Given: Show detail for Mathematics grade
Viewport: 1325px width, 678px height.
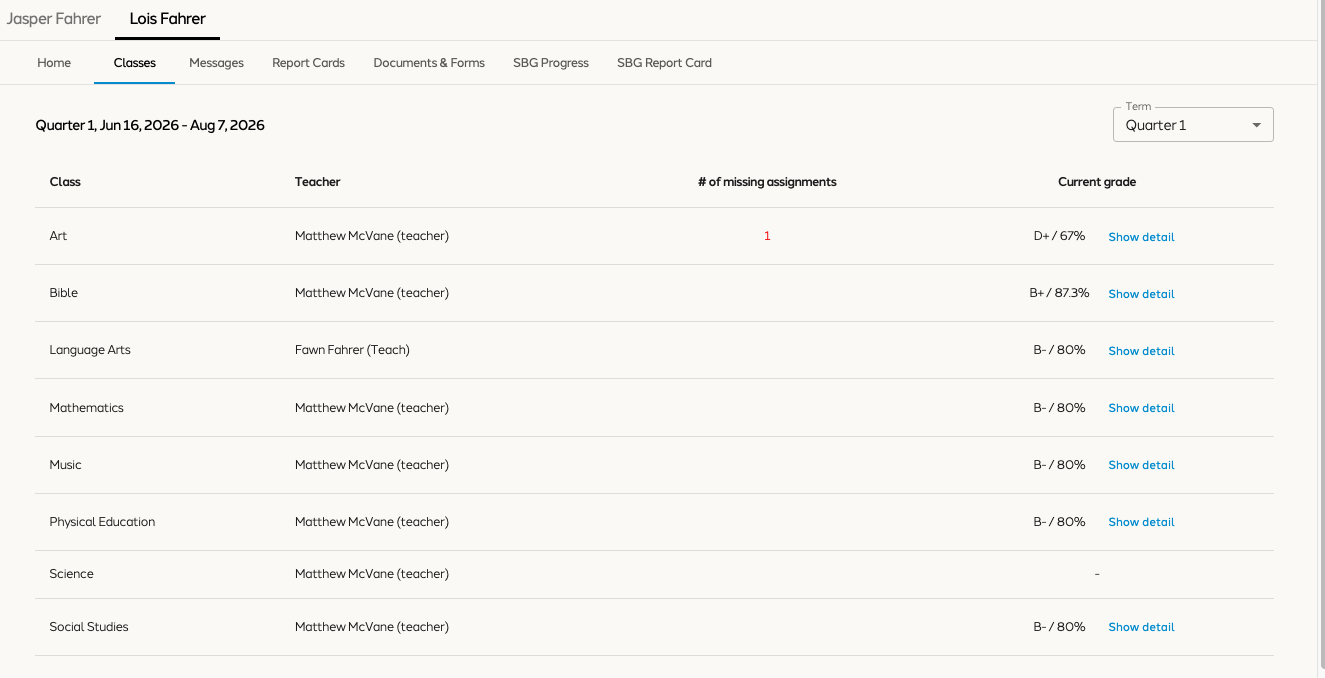Looking at the screenshot, I should point(1141,408).
